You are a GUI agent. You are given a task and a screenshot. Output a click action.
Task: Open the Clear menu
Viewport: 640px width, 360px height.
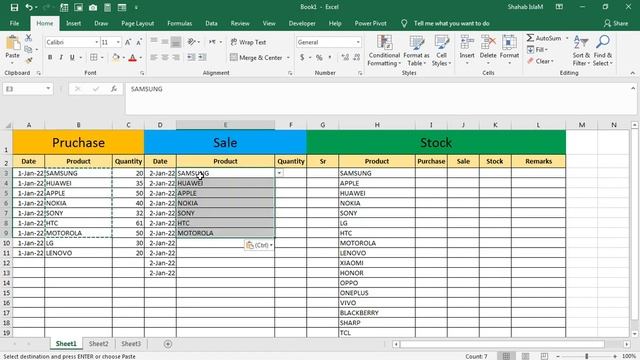[540, 61]
